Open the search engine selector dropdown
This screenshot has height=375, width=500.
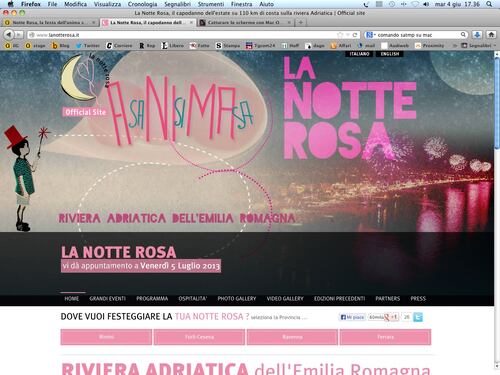[x=371, y=35]
